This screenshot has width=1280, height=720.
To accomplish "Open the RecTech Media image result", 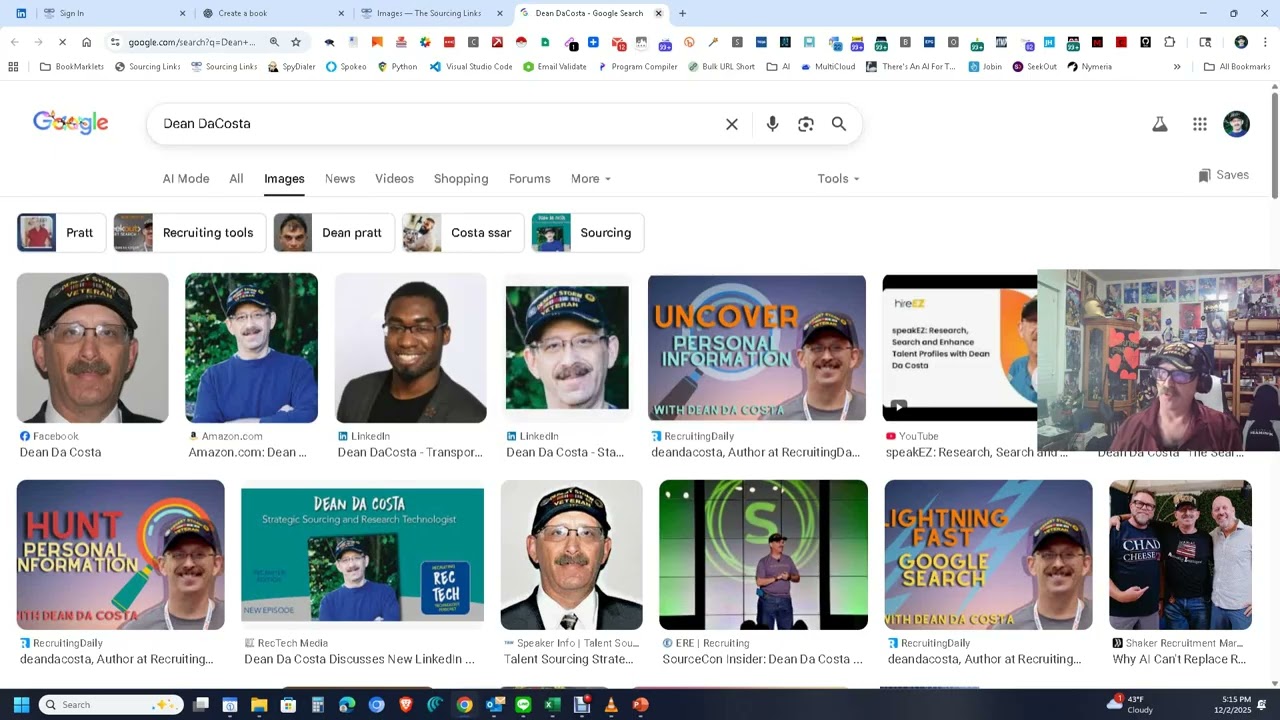I will 362,555.
